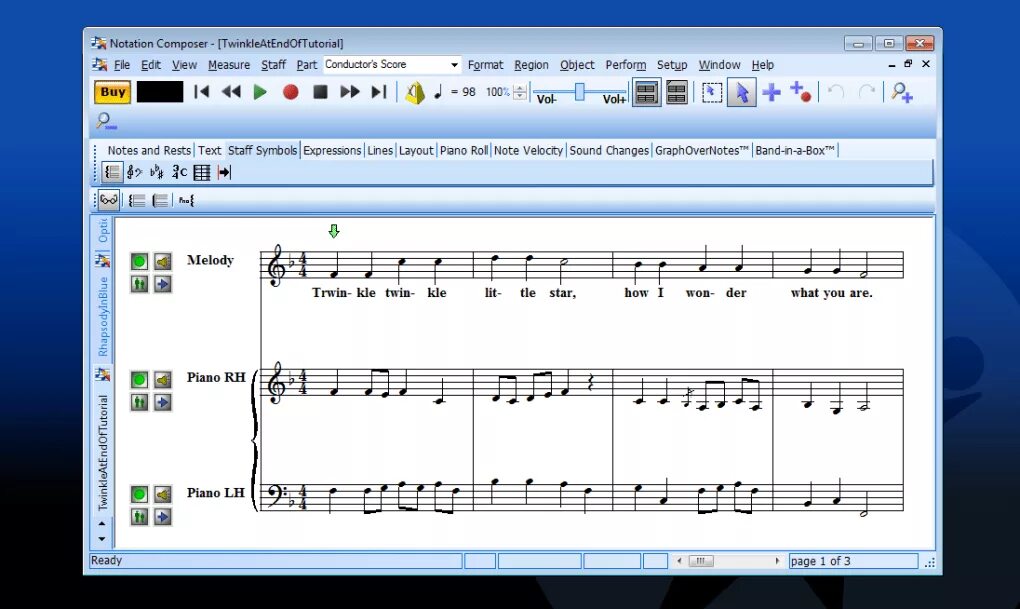Switch to page view layout icon

click(646, 92)
